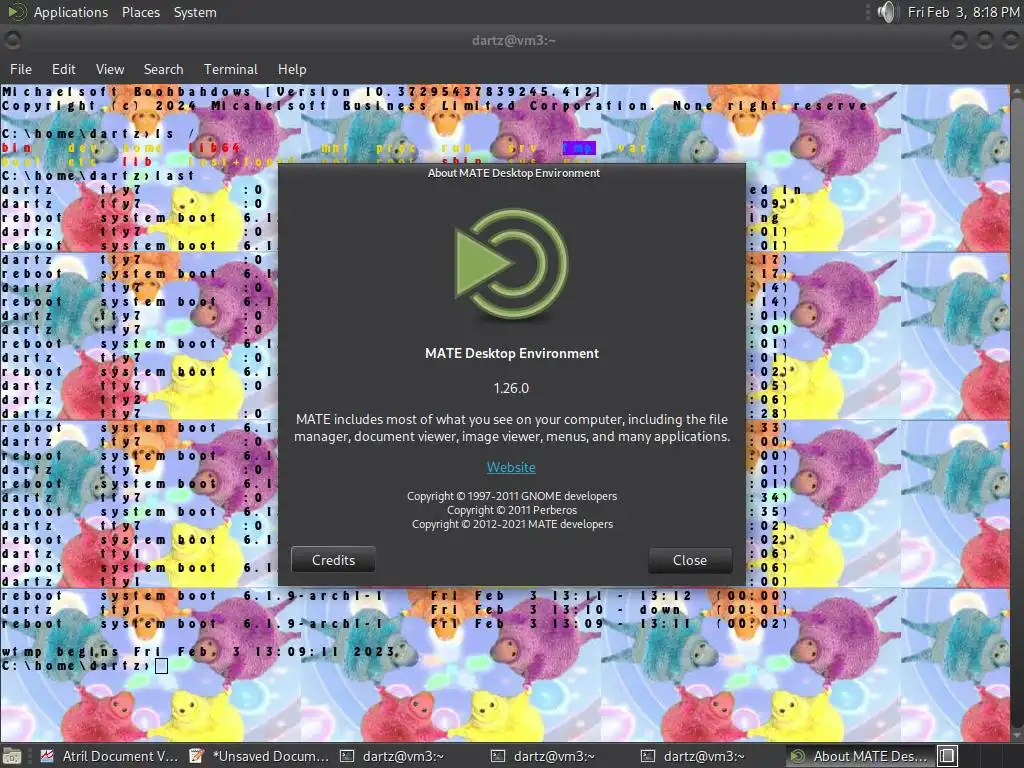
Task: Click the show desktop icon in bottom panel
Action: [x=12, y=756]
